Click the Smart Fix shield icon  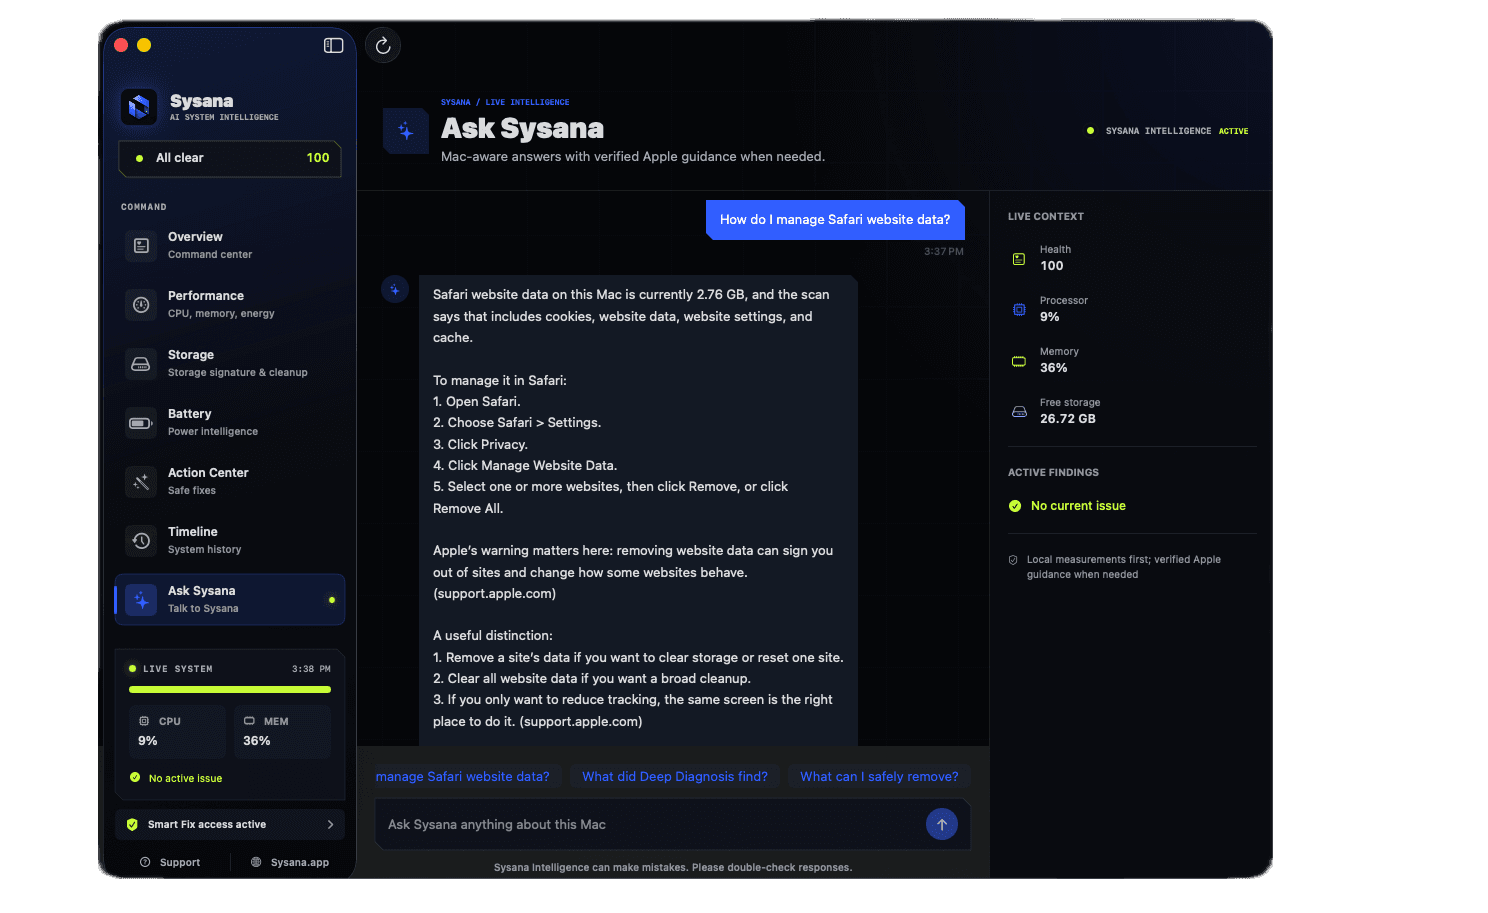(x=132, y=824)
